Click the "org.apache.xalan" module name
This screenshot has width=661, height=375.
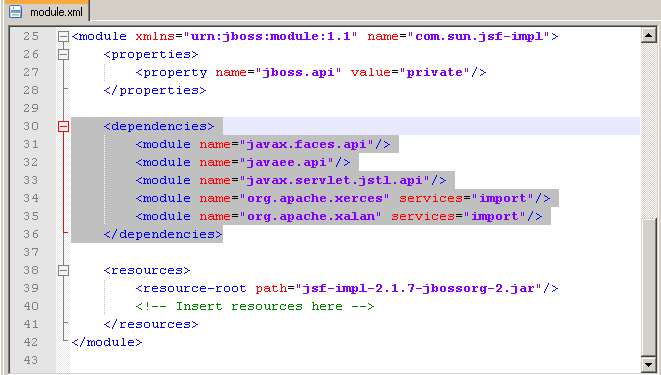pos(310,217)
